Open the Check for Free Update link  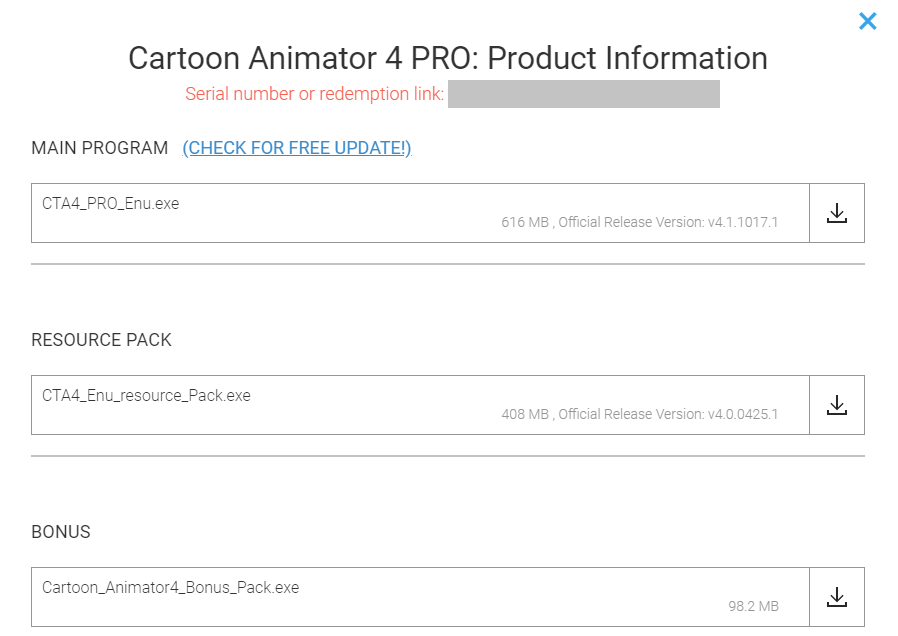297,148
